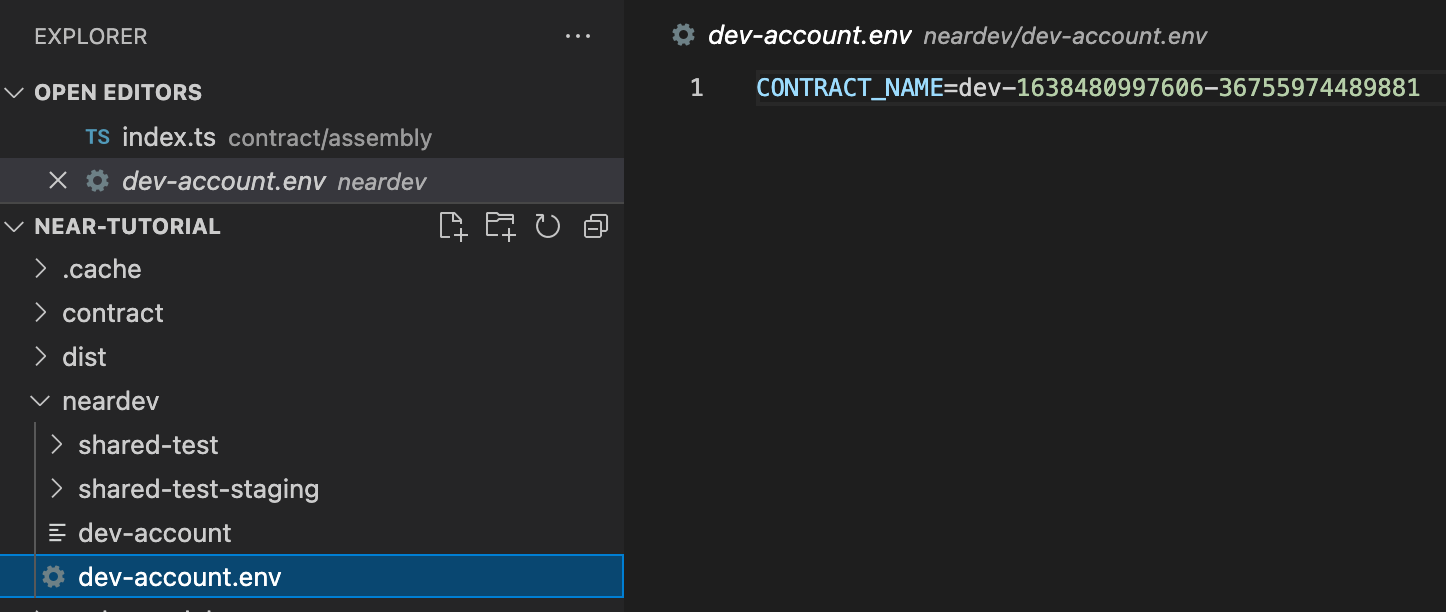Collapse the neardev folder
The height and width of the screenshot is (612, 1446).
click(40, 400)
